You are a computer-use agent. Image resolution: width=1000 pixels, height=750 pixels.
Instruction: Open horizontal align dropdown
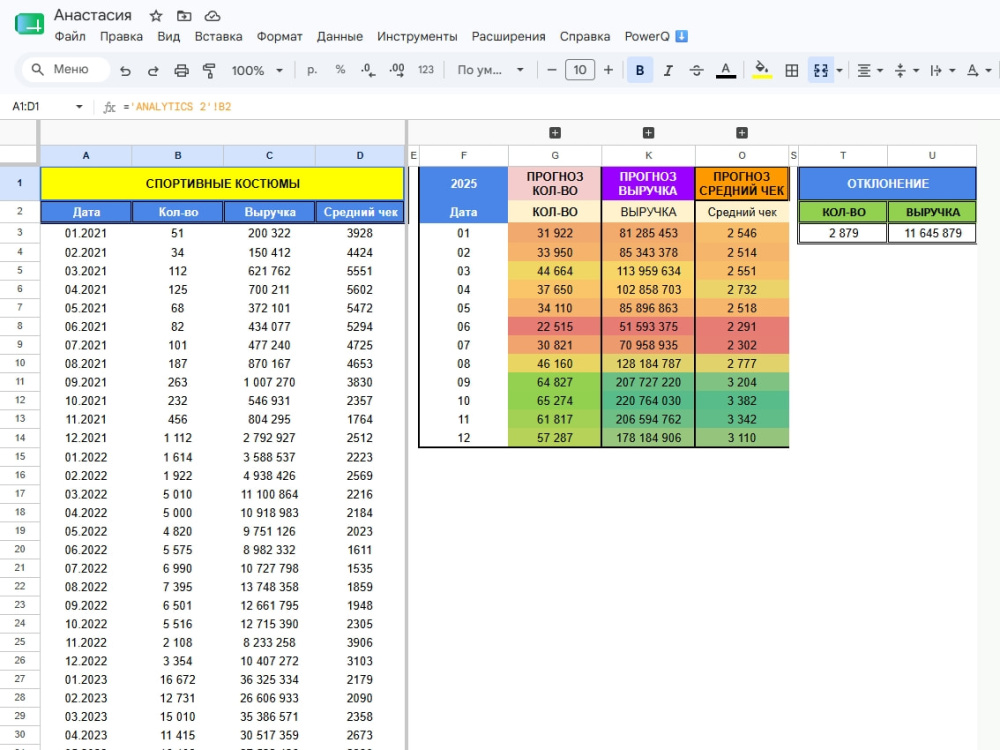click(x=871, y=70)
